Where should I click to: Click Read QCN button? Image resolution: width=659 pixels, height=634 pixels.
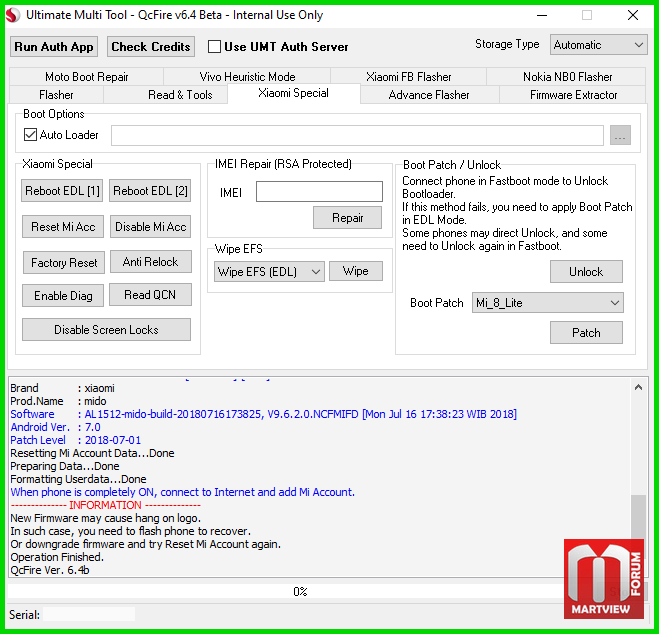(x=150, y=295)
